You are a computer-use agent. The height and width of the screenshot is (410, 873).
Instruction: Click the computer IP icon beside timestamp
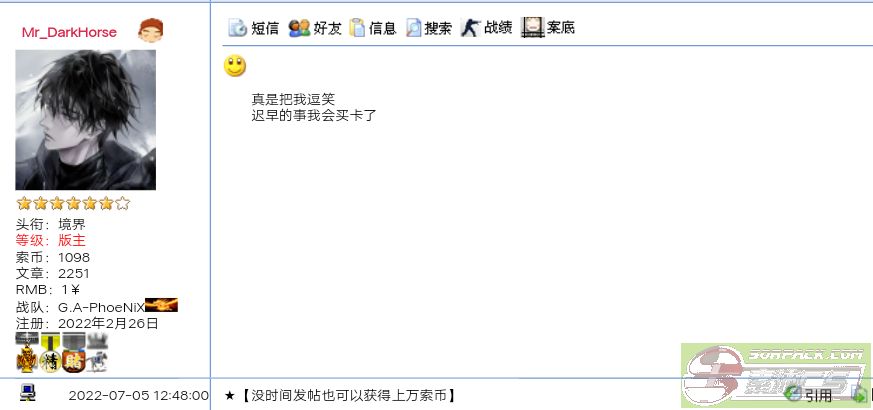27,393
